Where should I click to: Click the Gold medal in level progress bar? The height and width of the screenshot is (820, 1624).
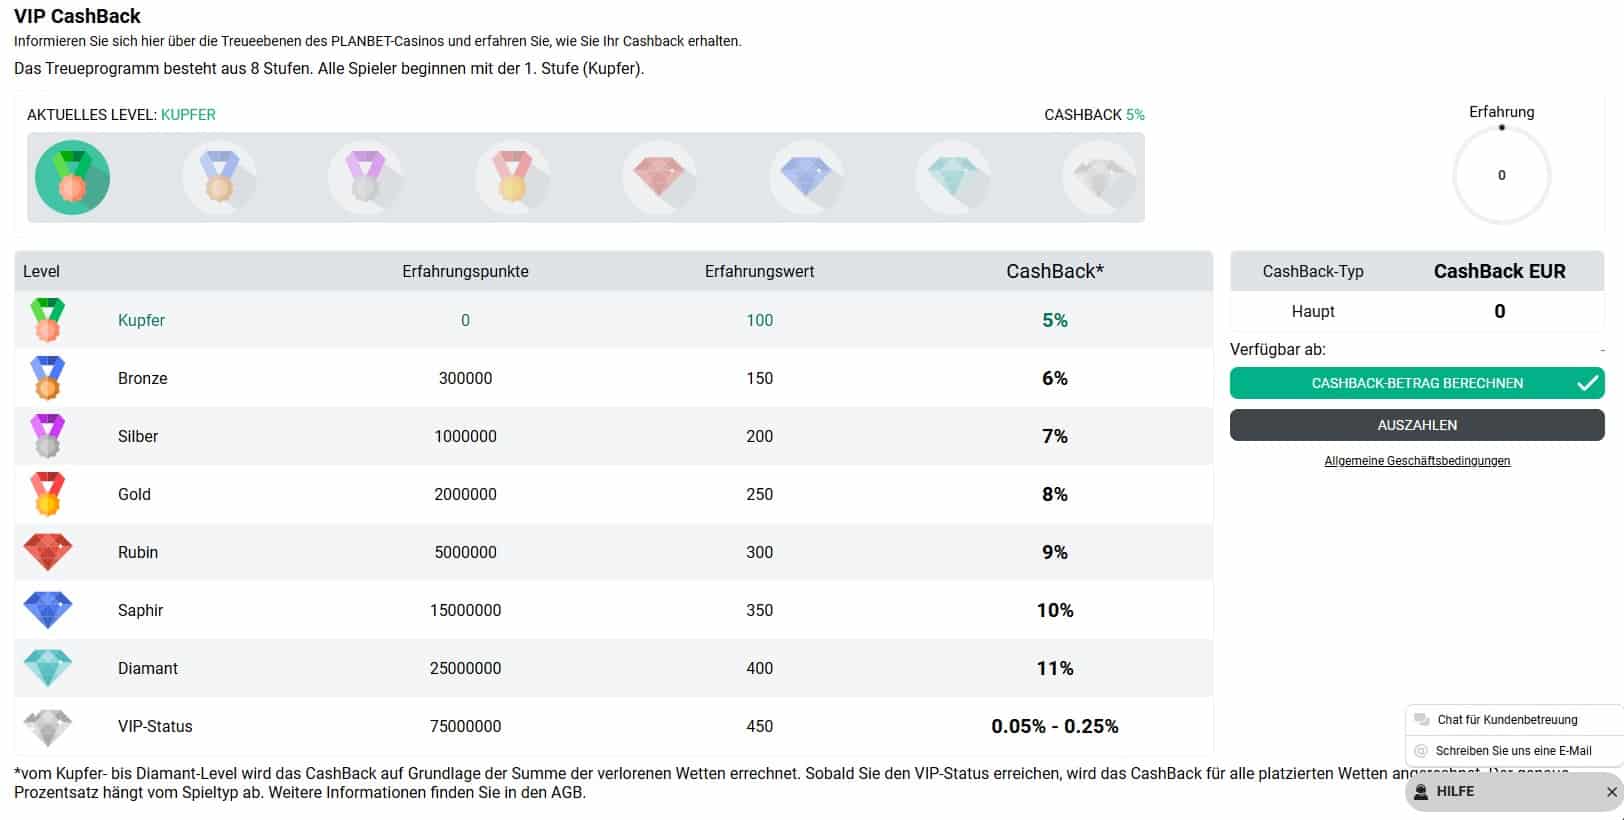pos(512,178)
